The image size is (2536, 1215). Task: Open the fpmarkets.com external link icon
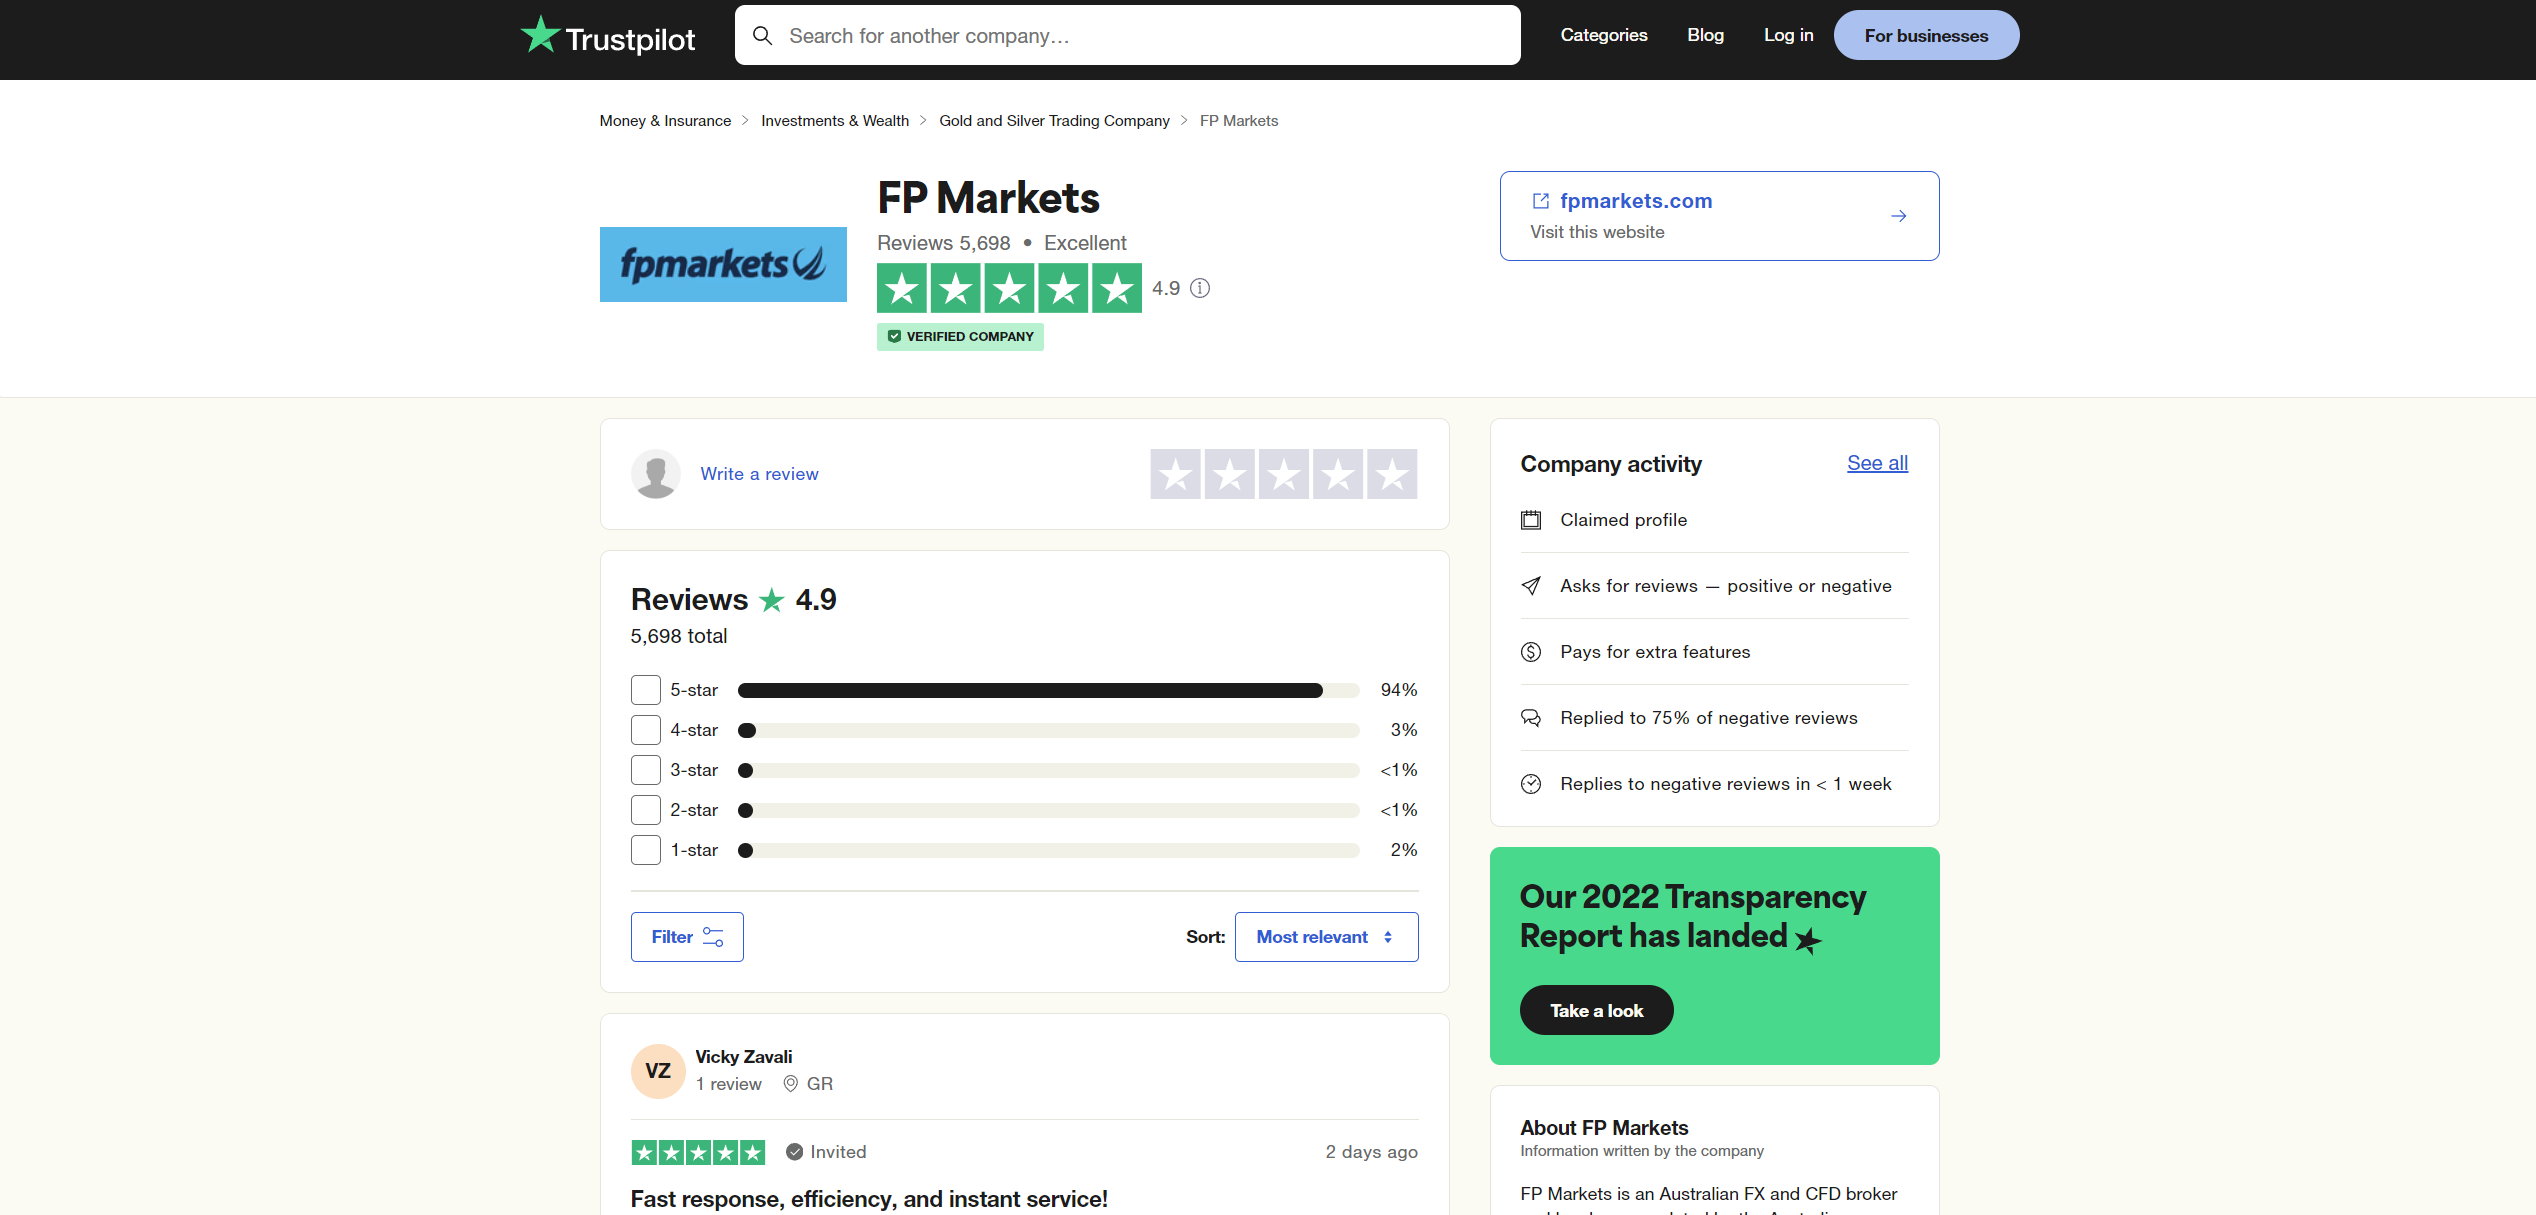[1540, 200]
